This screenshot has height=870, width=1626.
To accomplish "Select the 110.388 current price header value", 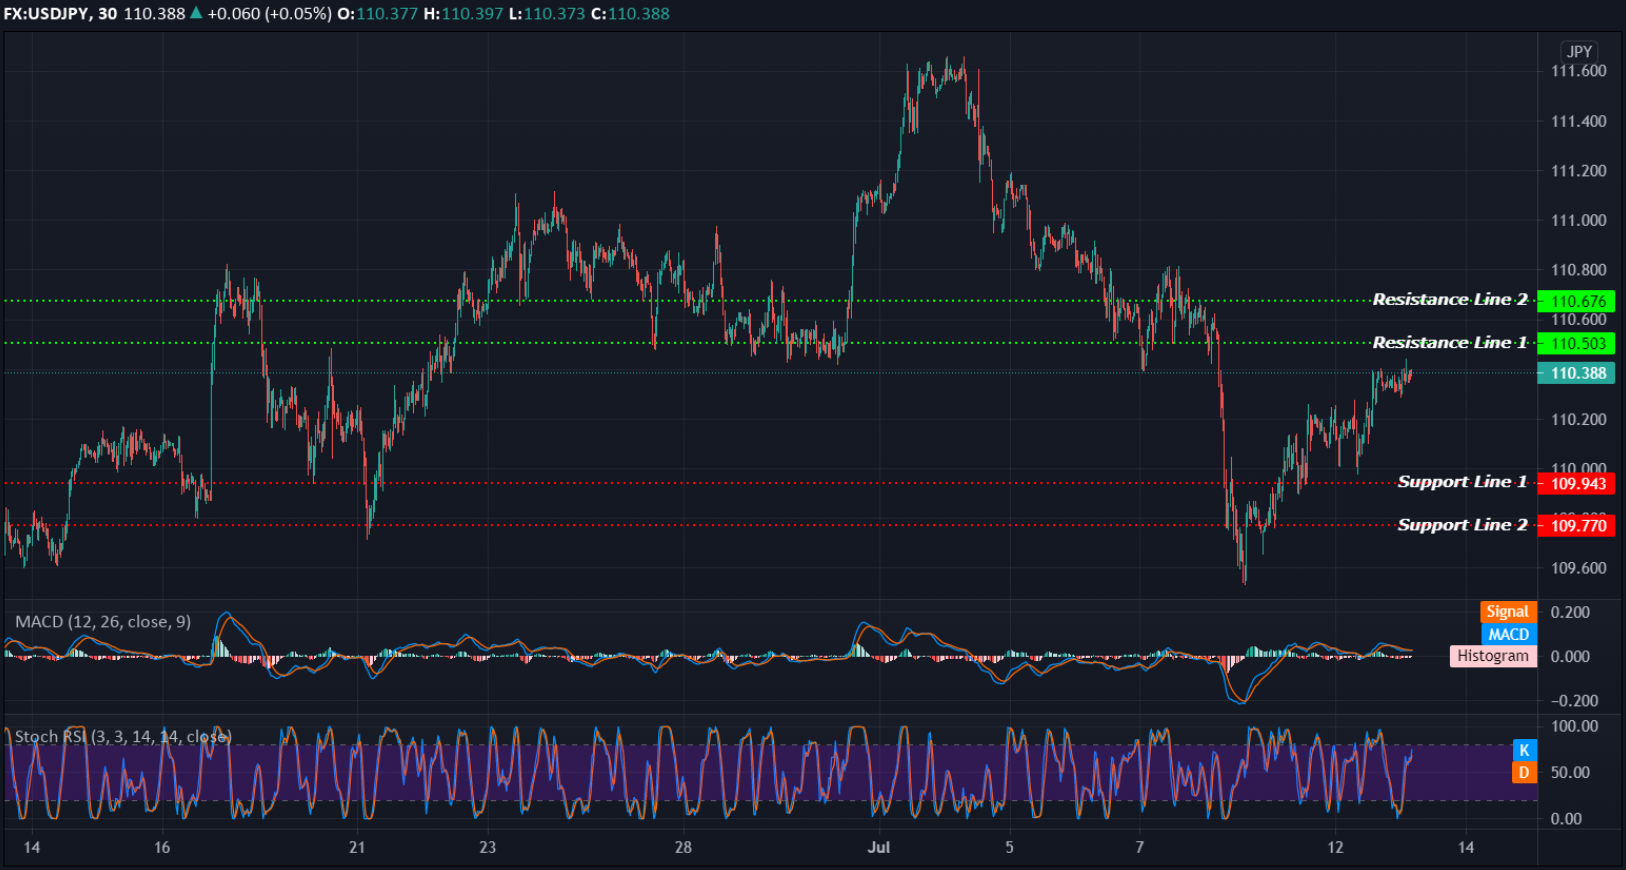I will 154,14.
